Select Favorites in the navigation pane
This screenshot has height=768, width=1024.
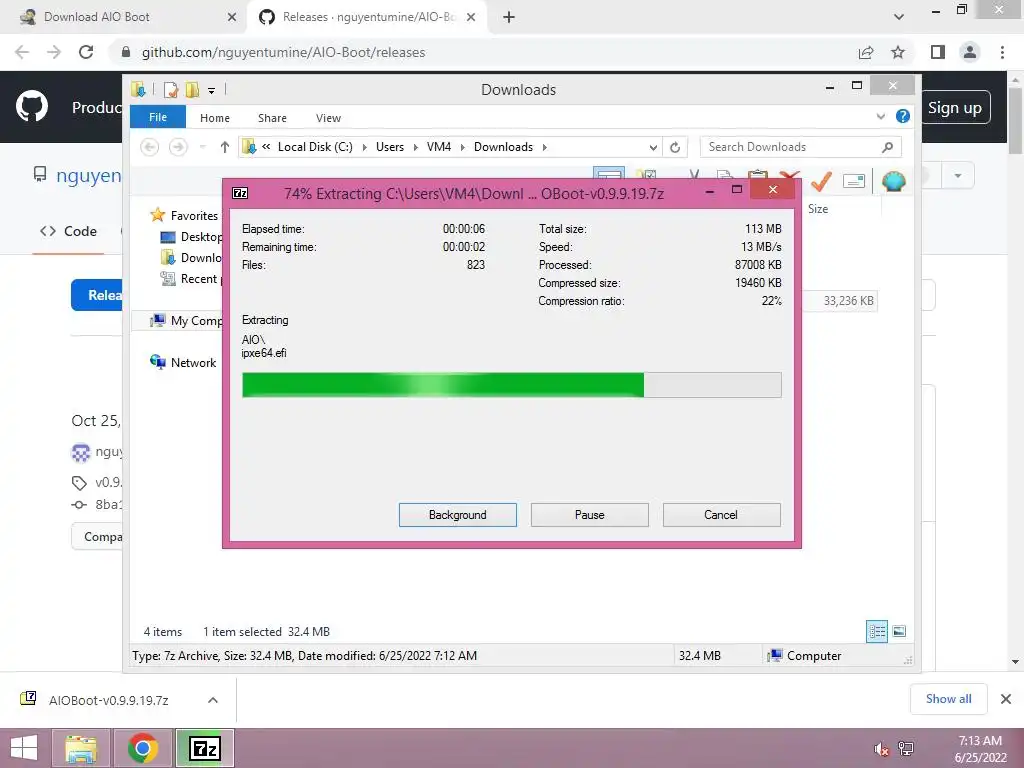(193, 216)
